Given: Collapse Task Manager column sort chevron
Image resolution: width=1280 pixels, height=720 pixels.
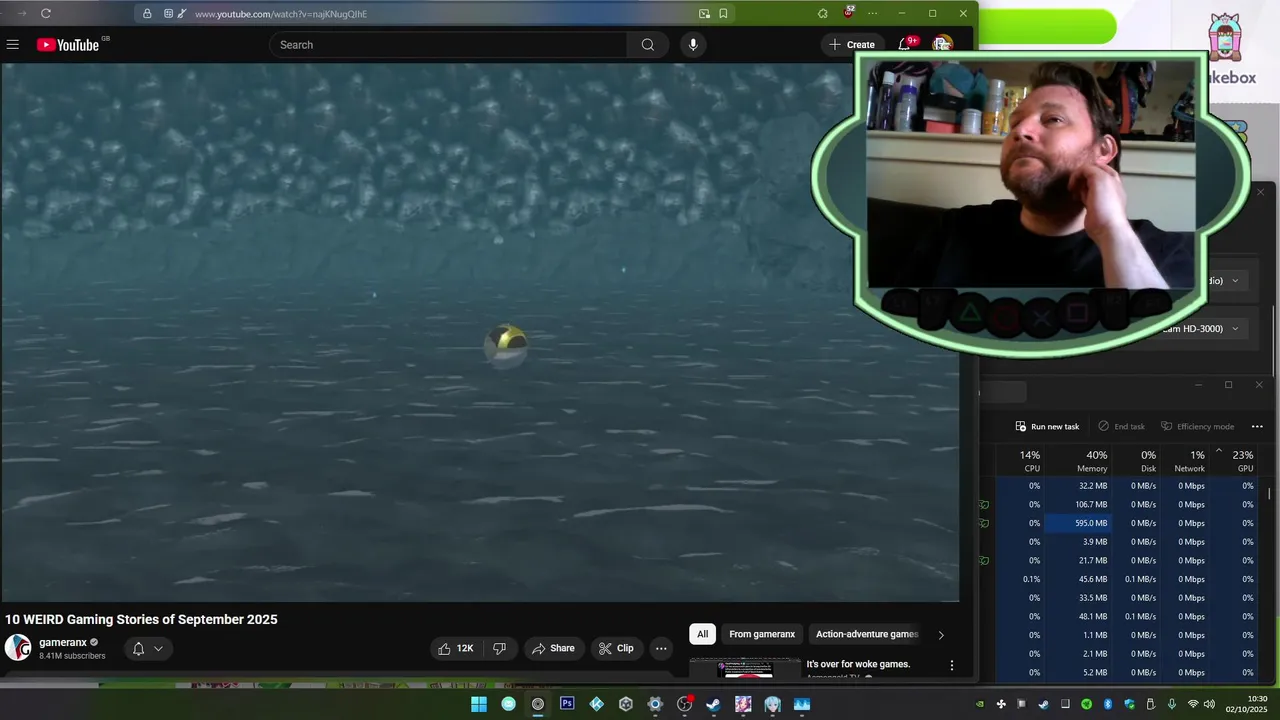Looking at the screenshot, I should 1218,451.
